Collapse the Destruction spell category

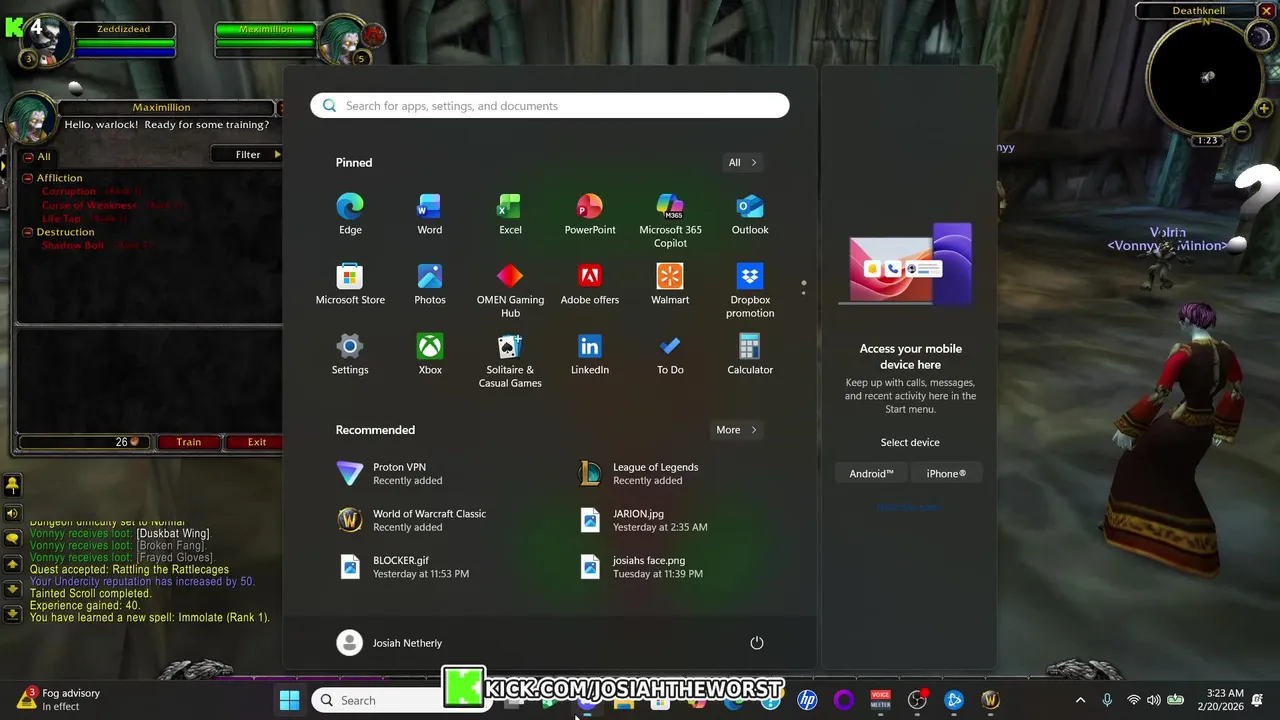pyautogui.click(x=28, y=232)
